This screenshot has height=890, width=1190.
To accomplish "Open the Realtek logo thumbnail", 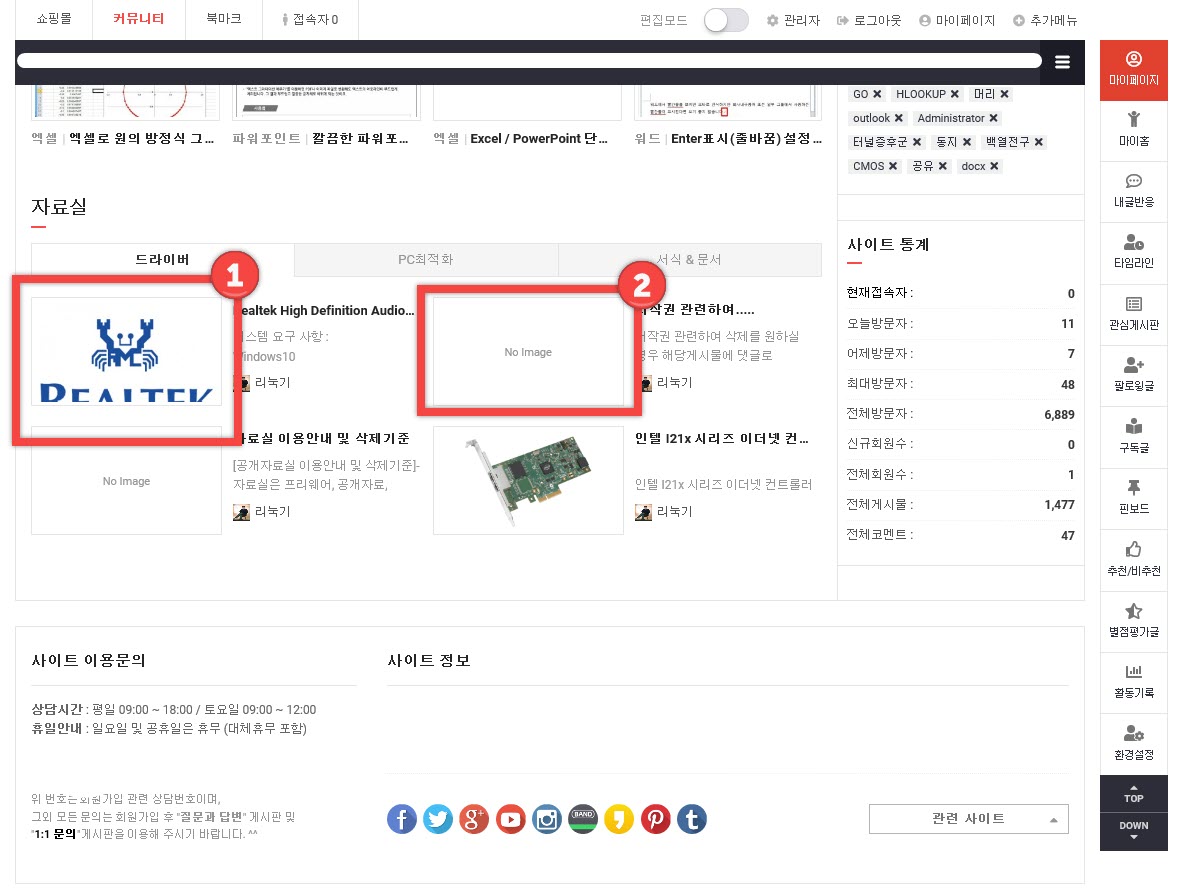I will pyautogui.click(x=127, y=351).
